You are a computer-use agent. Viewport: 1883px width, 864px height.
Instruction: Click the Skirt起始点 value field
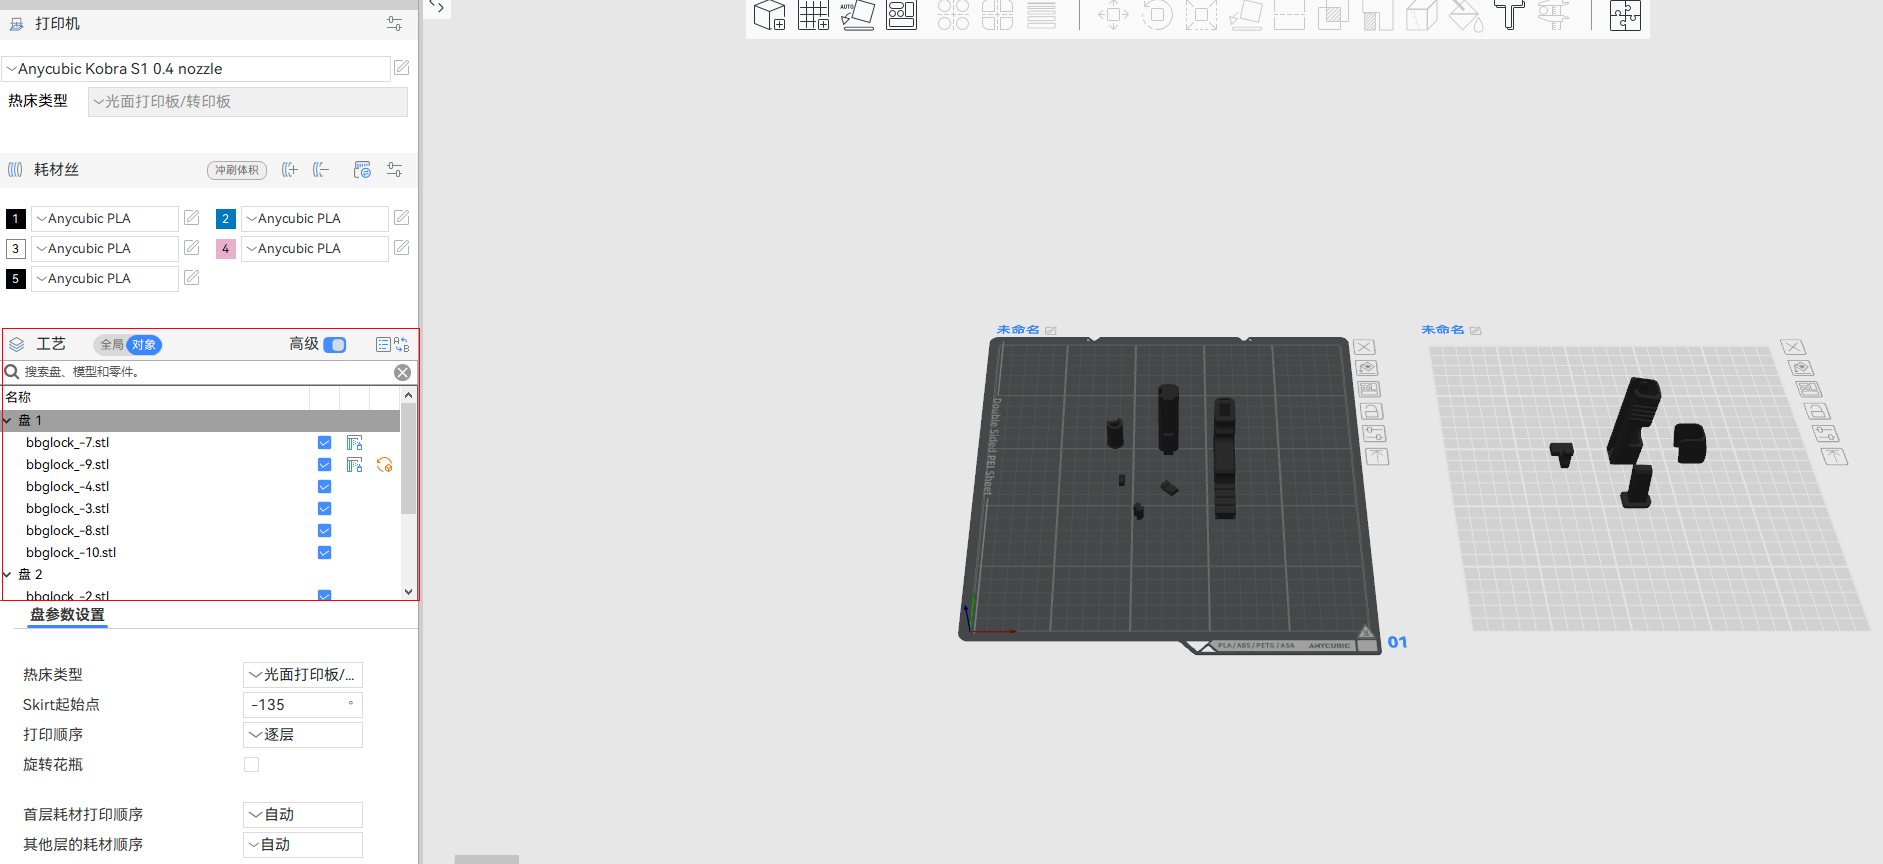pos(303,705)
